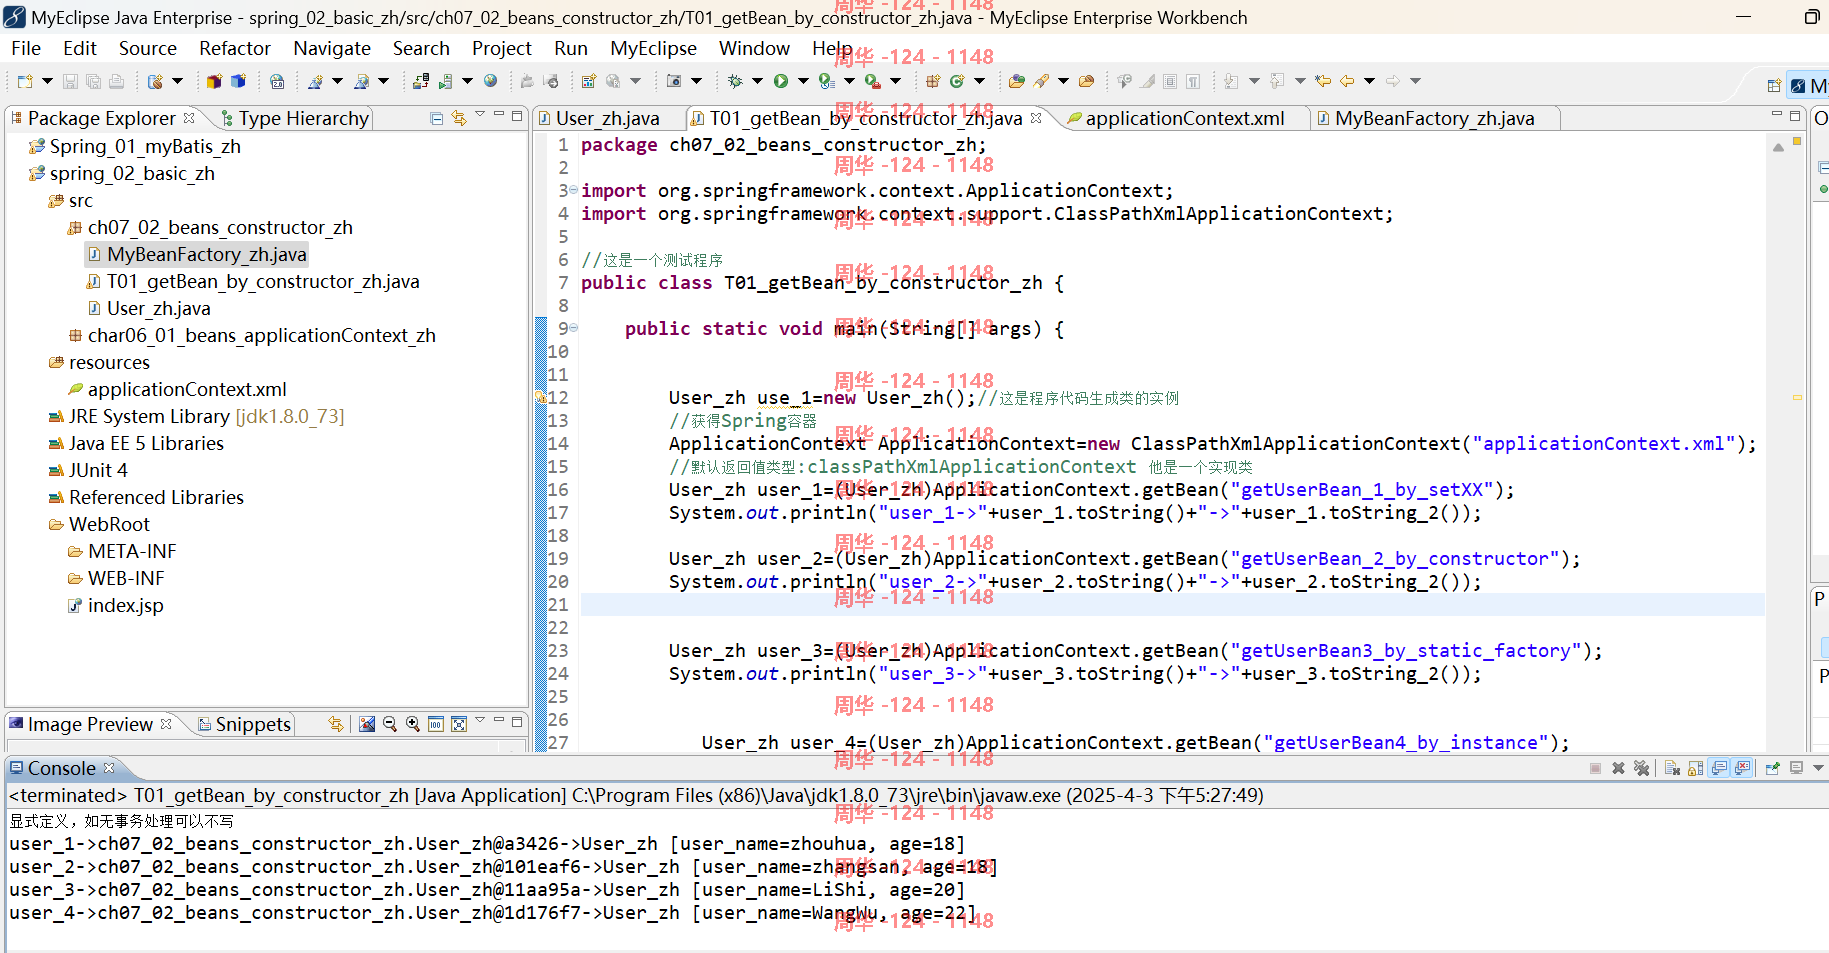Click the editor vertical scrollbar up arrow
This screenshot has width=1829, height=953.
point(1778,147)
